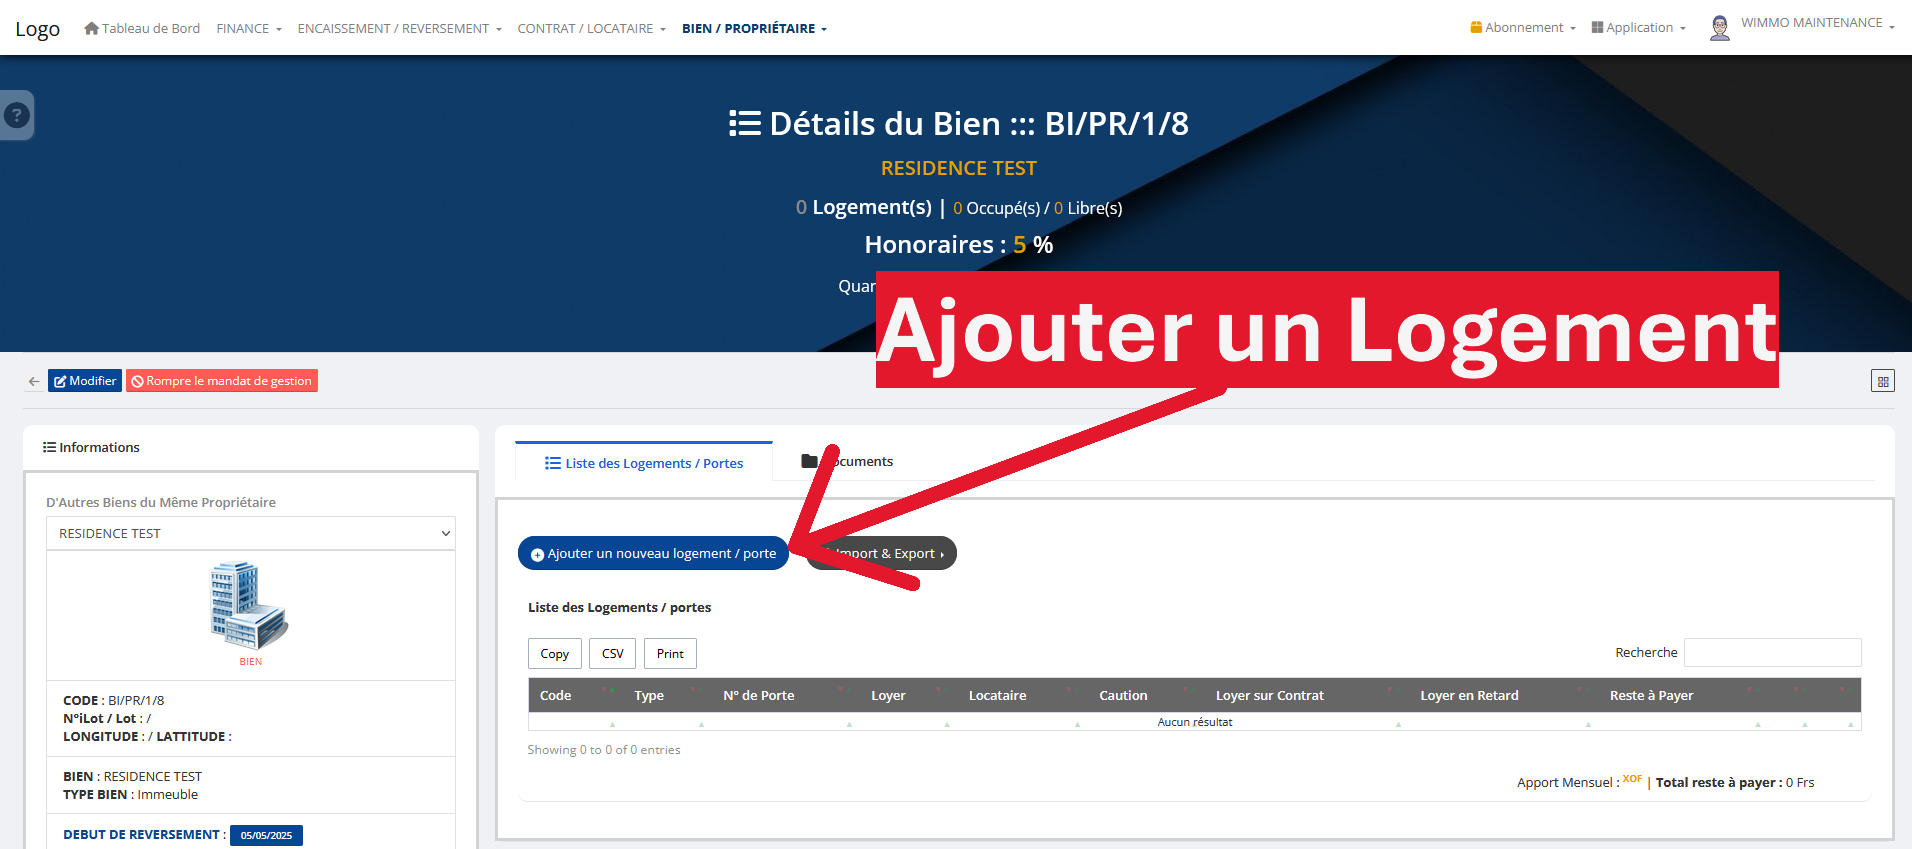1912x849 pixels.
Task: Export the table using CSV button
Action: tap(612, 653)
